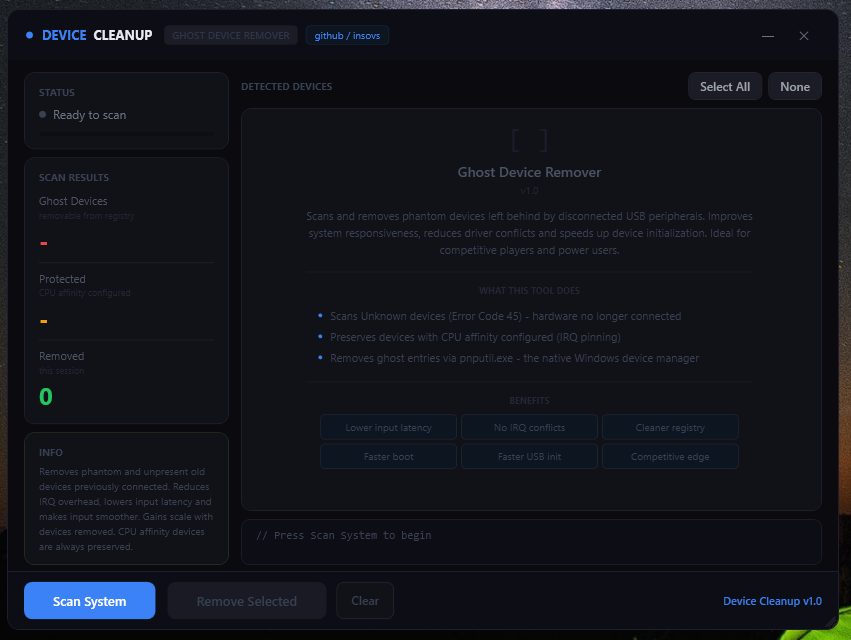Click the orange dash under Protected
The width and height of the screenshot is (851, 640).
click(x=43, y=321)
